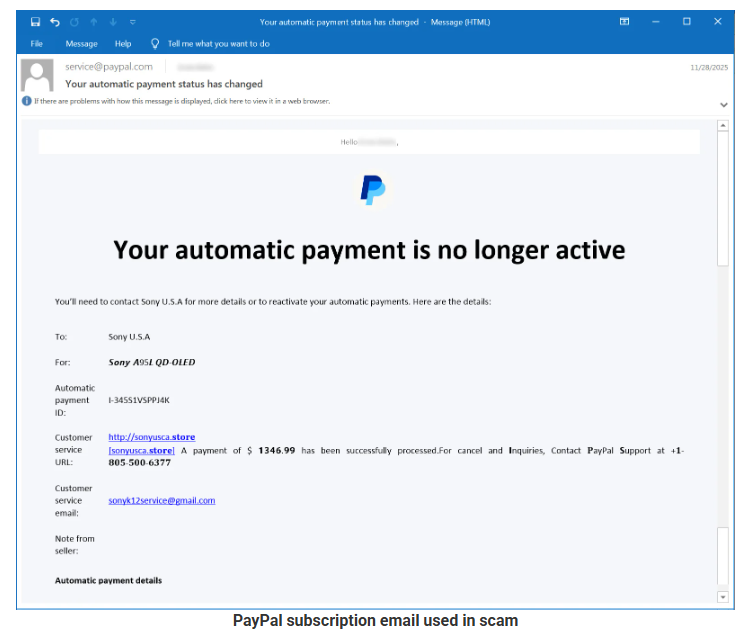Click the Redo icon in the quick access toolbar
Image resolution: width=750 pixels, height=633 pixels.
coord(74,22)
